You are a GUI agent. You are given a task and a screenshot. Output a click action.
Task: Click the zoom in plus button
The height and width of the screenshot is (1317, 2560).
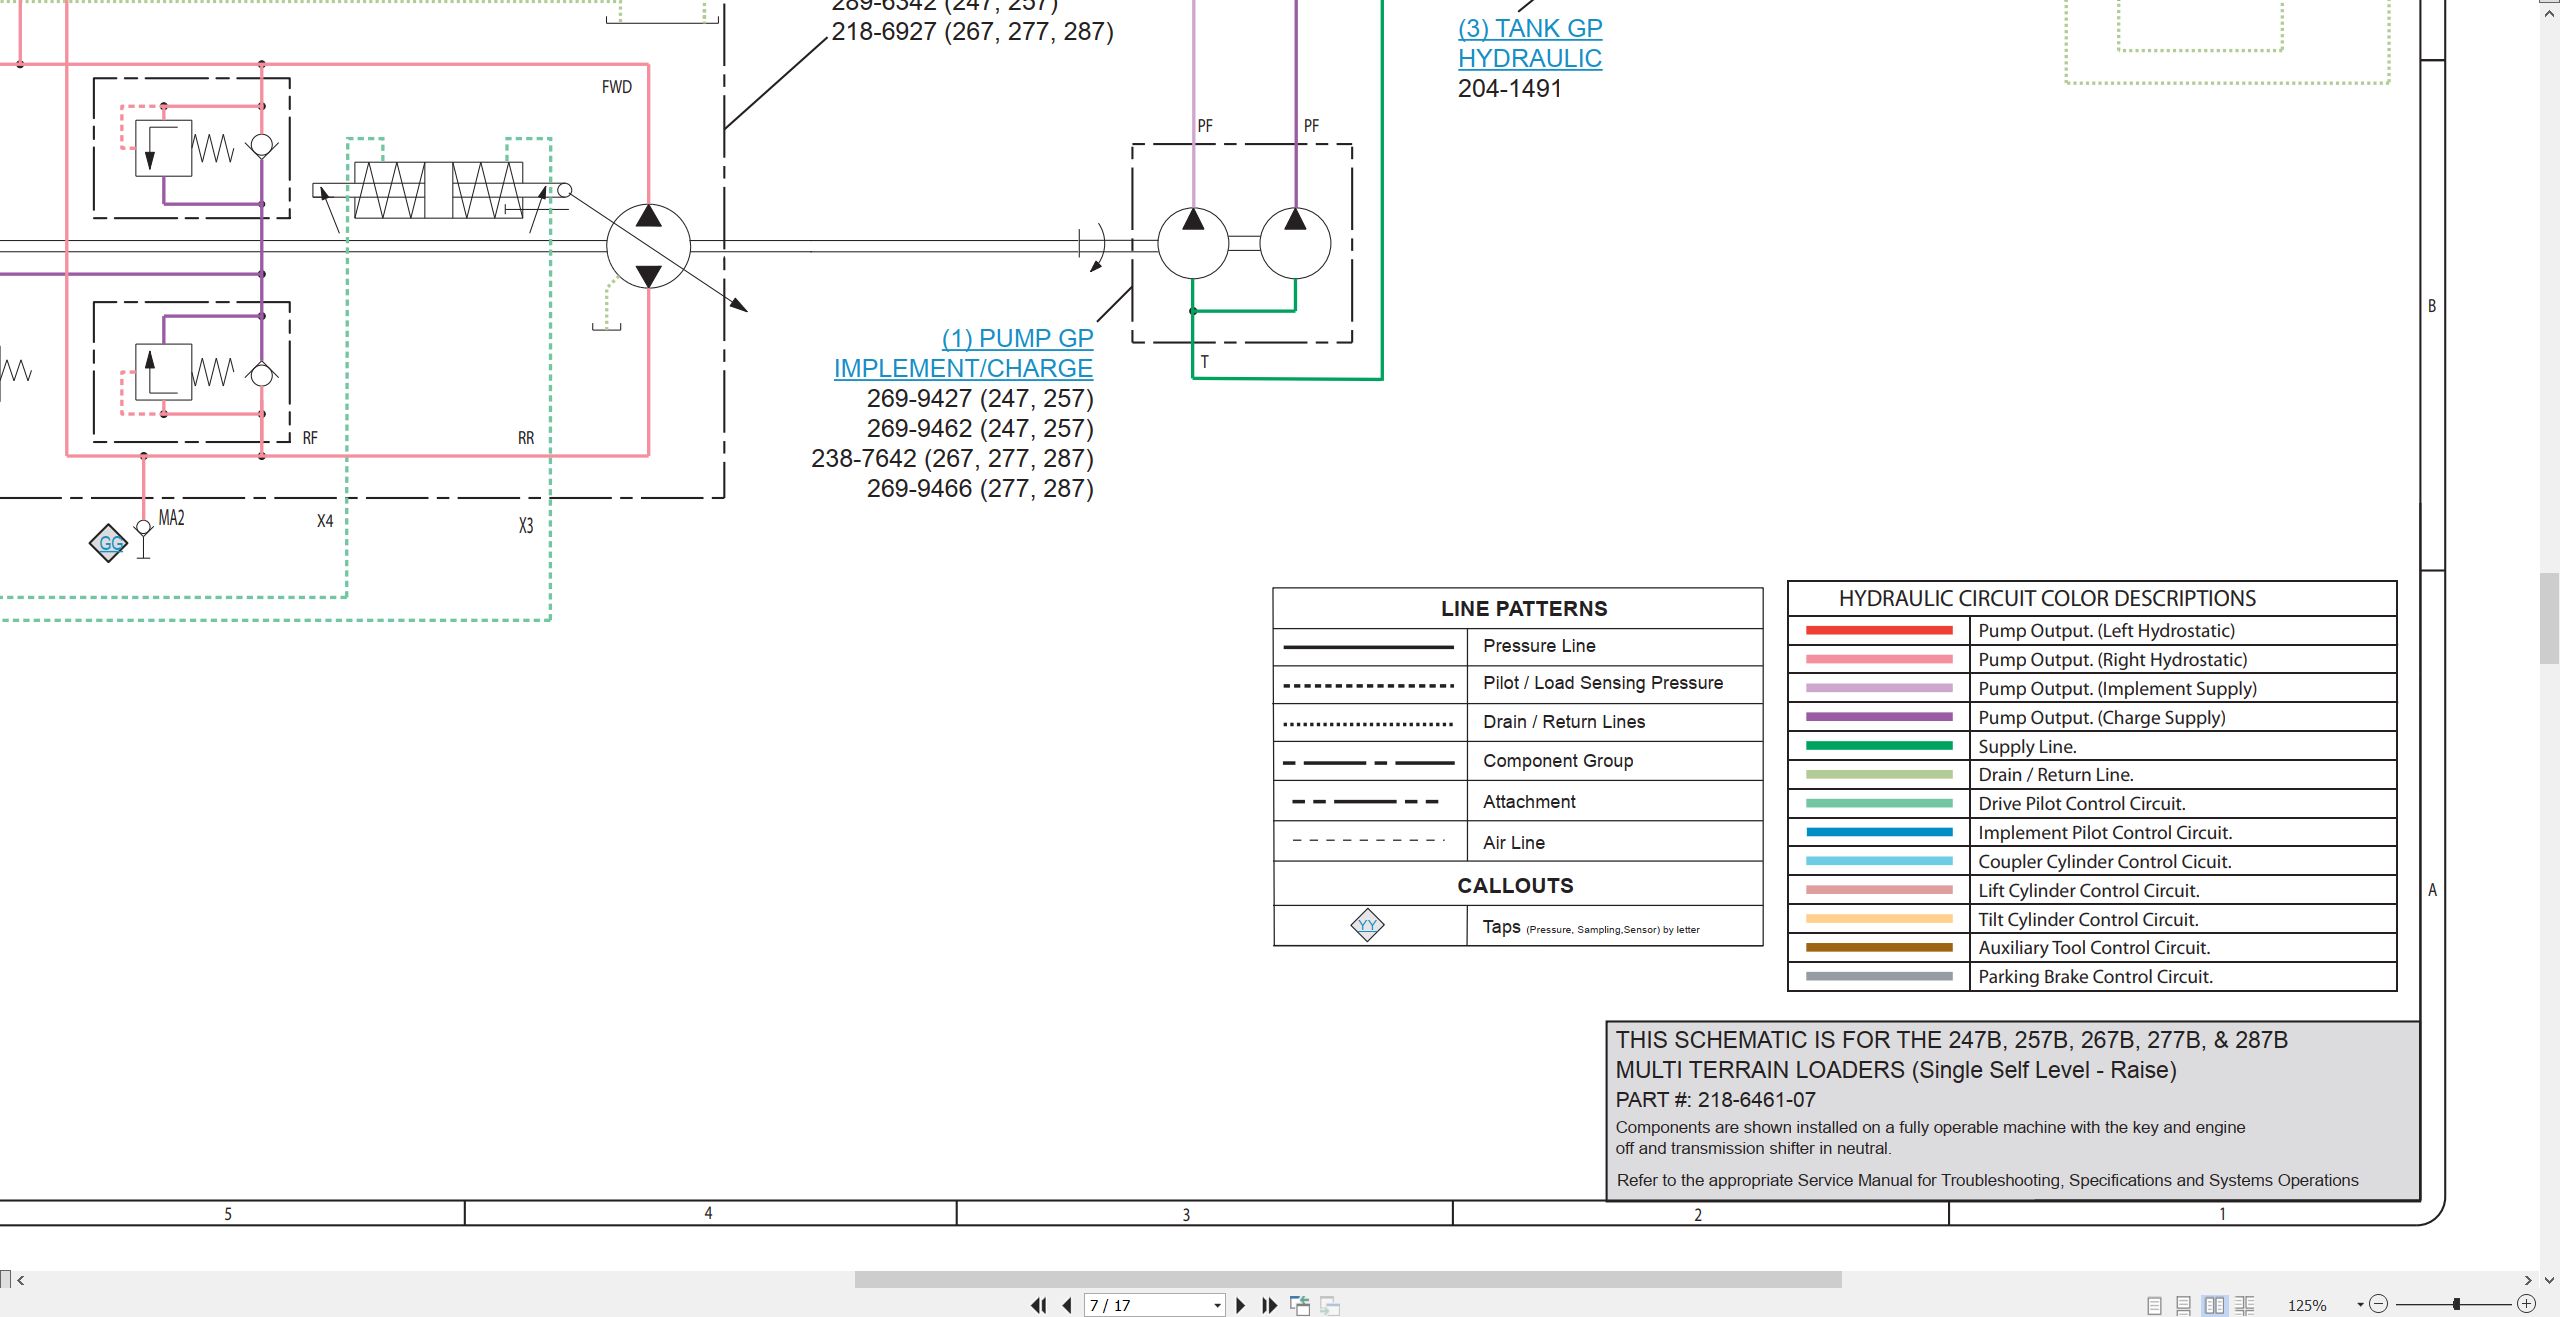tap(2527, 1304)
